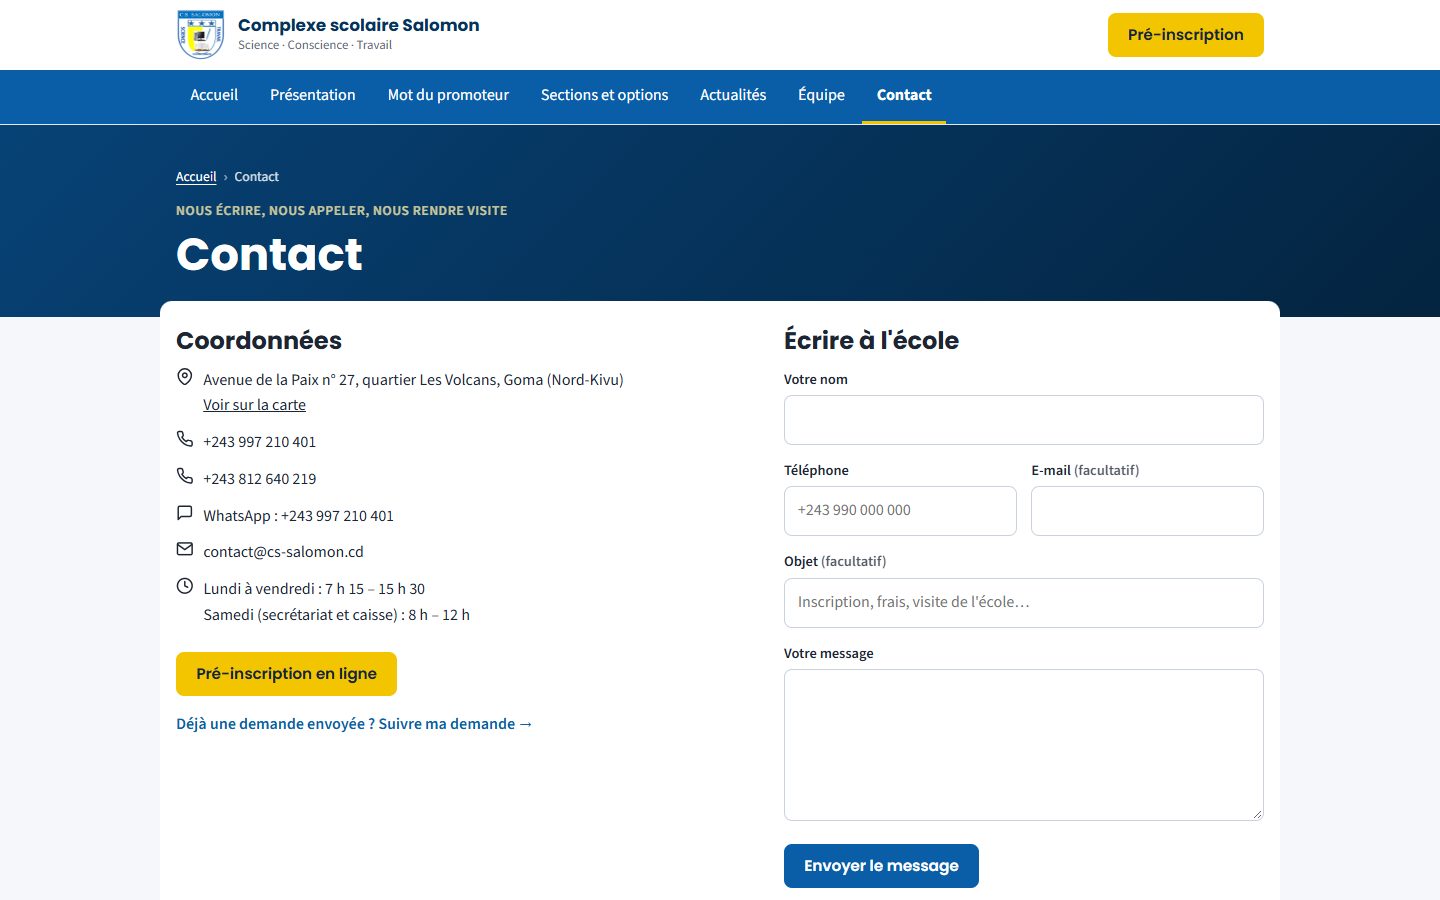Focus the Téléphone input field
The image size is (1440, 900).
coord(900,511)
